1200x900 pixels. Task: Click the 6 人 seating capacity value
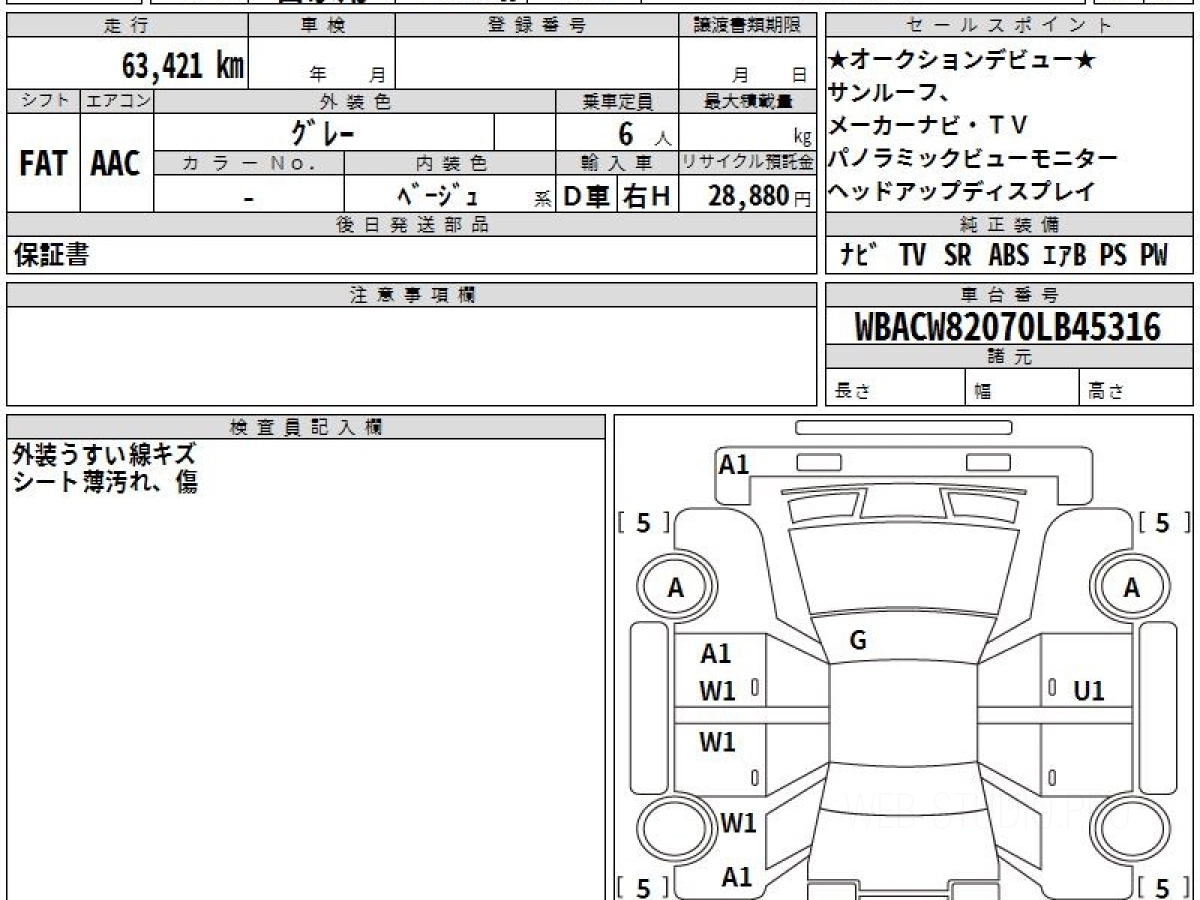coord(645,132)
